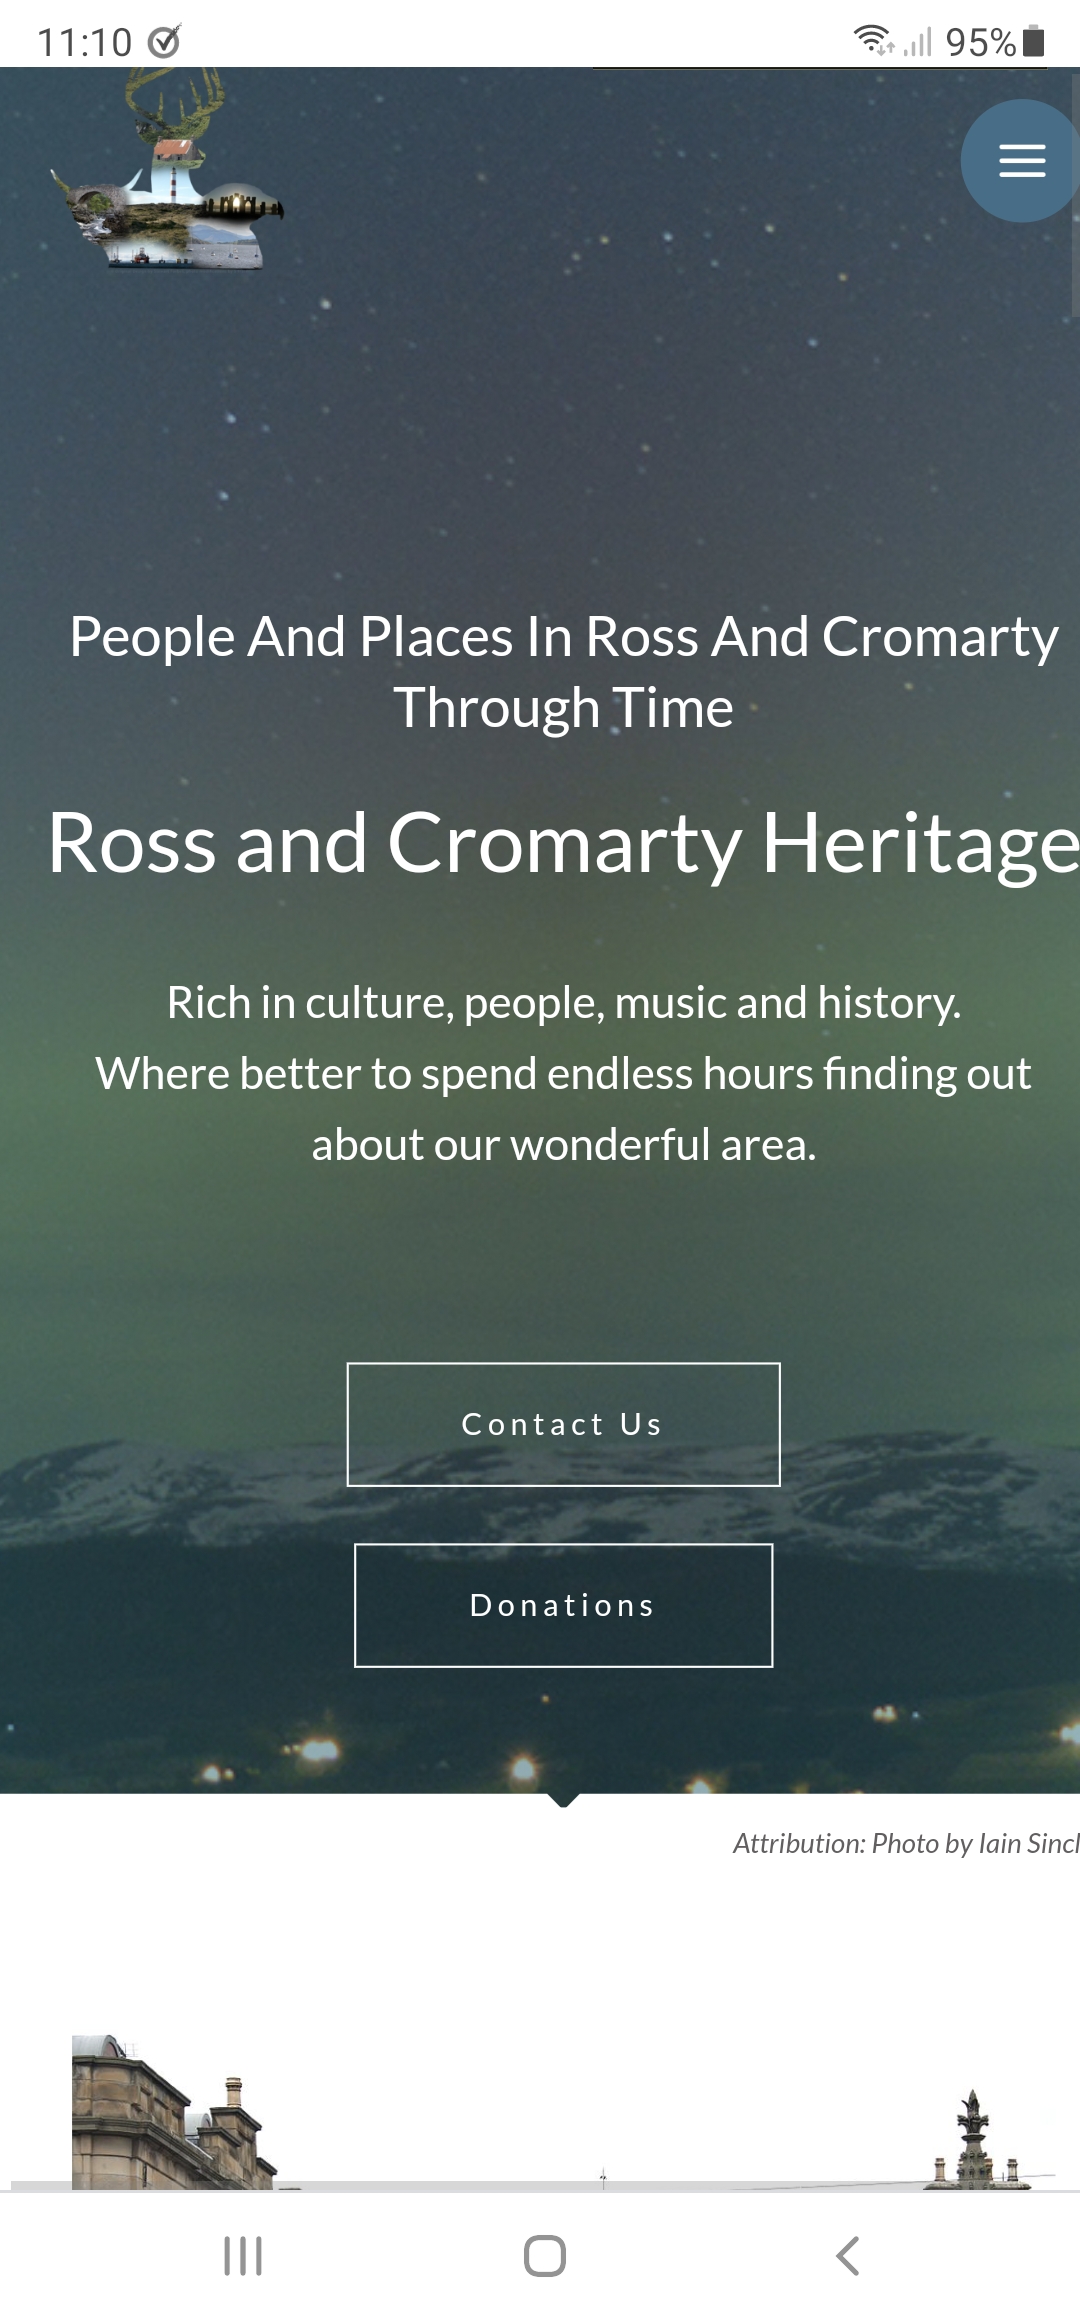Tap the checkmark notification icon
Image resolution: width=1080 pixels, height=2316 pixels.
click(165, 40)
